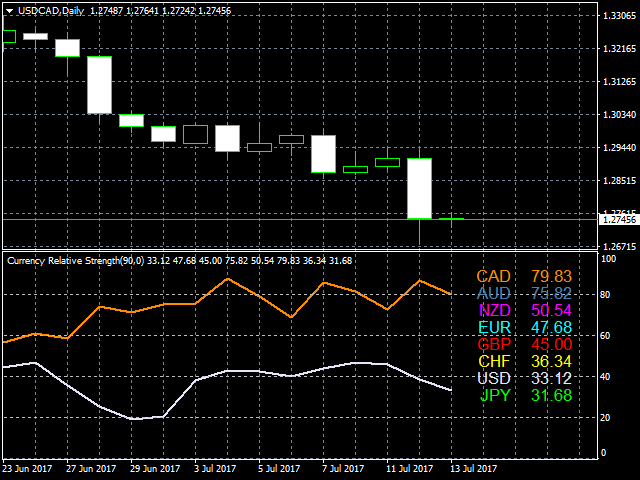The height and width of the screenshot is (480, 640).
Task: Click the 29 Jun 2017 date label
Action: click(155, 468)
